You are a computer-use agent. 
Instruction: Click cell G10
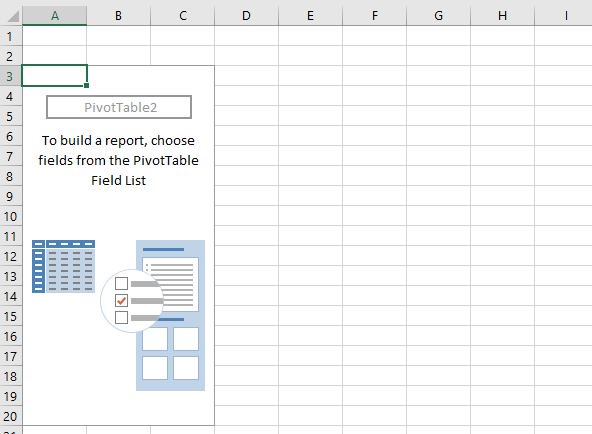coord(438,216)
